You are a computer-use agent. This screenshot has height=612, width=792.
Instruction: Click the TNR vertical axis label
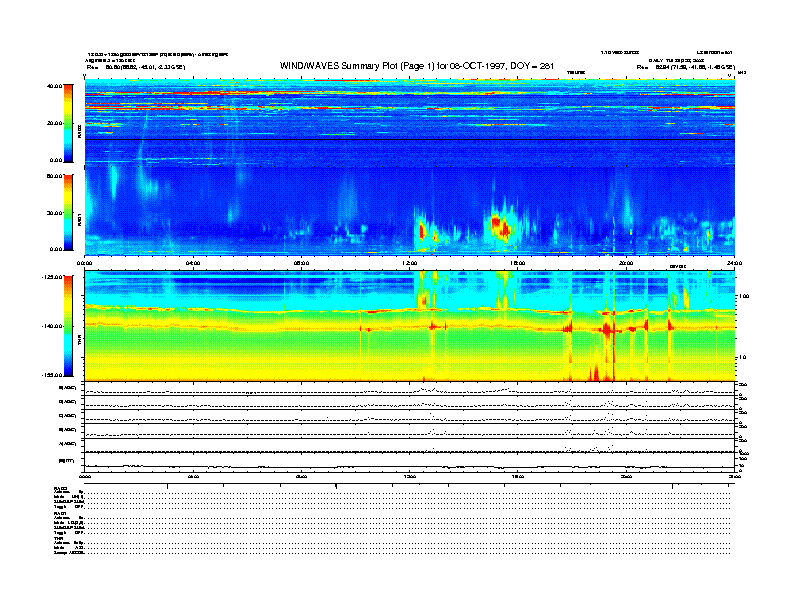(79, 342)
